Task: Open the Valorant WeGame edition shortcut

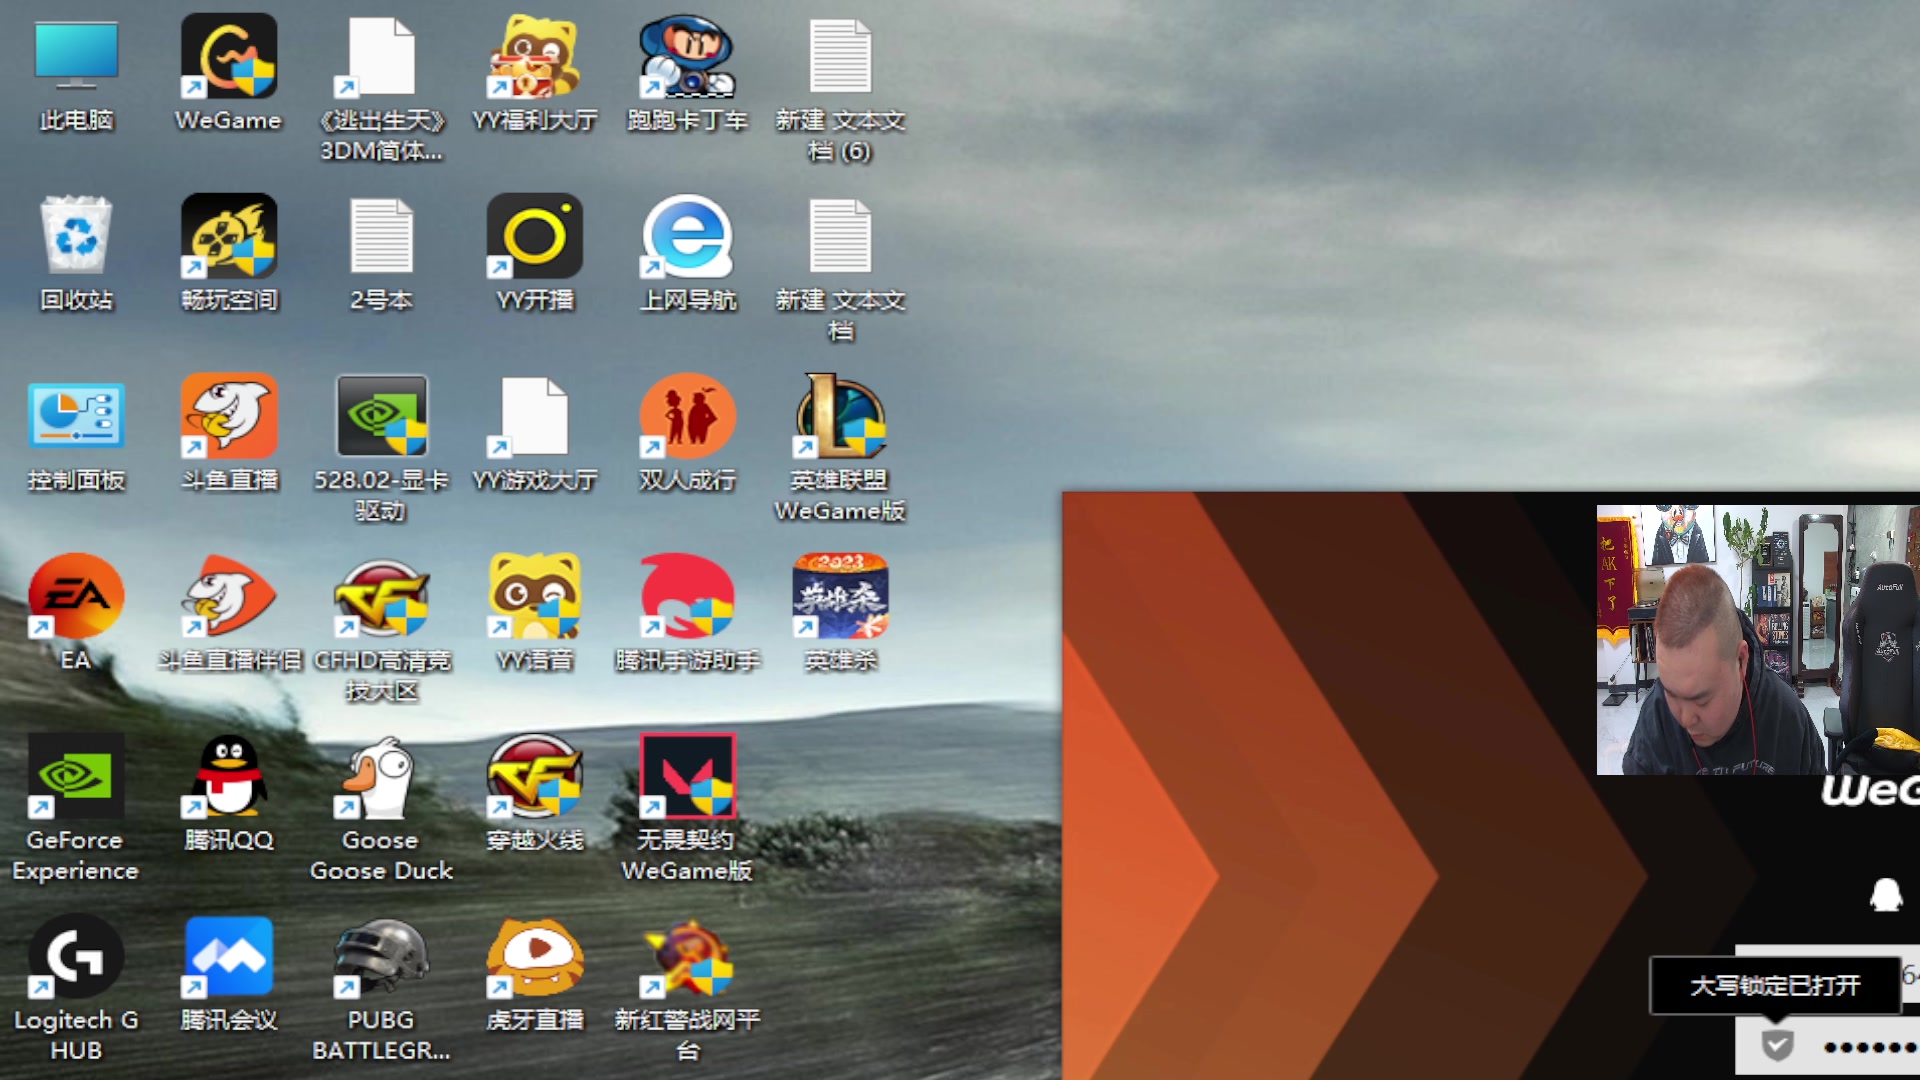Action: pyautogui.click(x=687, y=777)
